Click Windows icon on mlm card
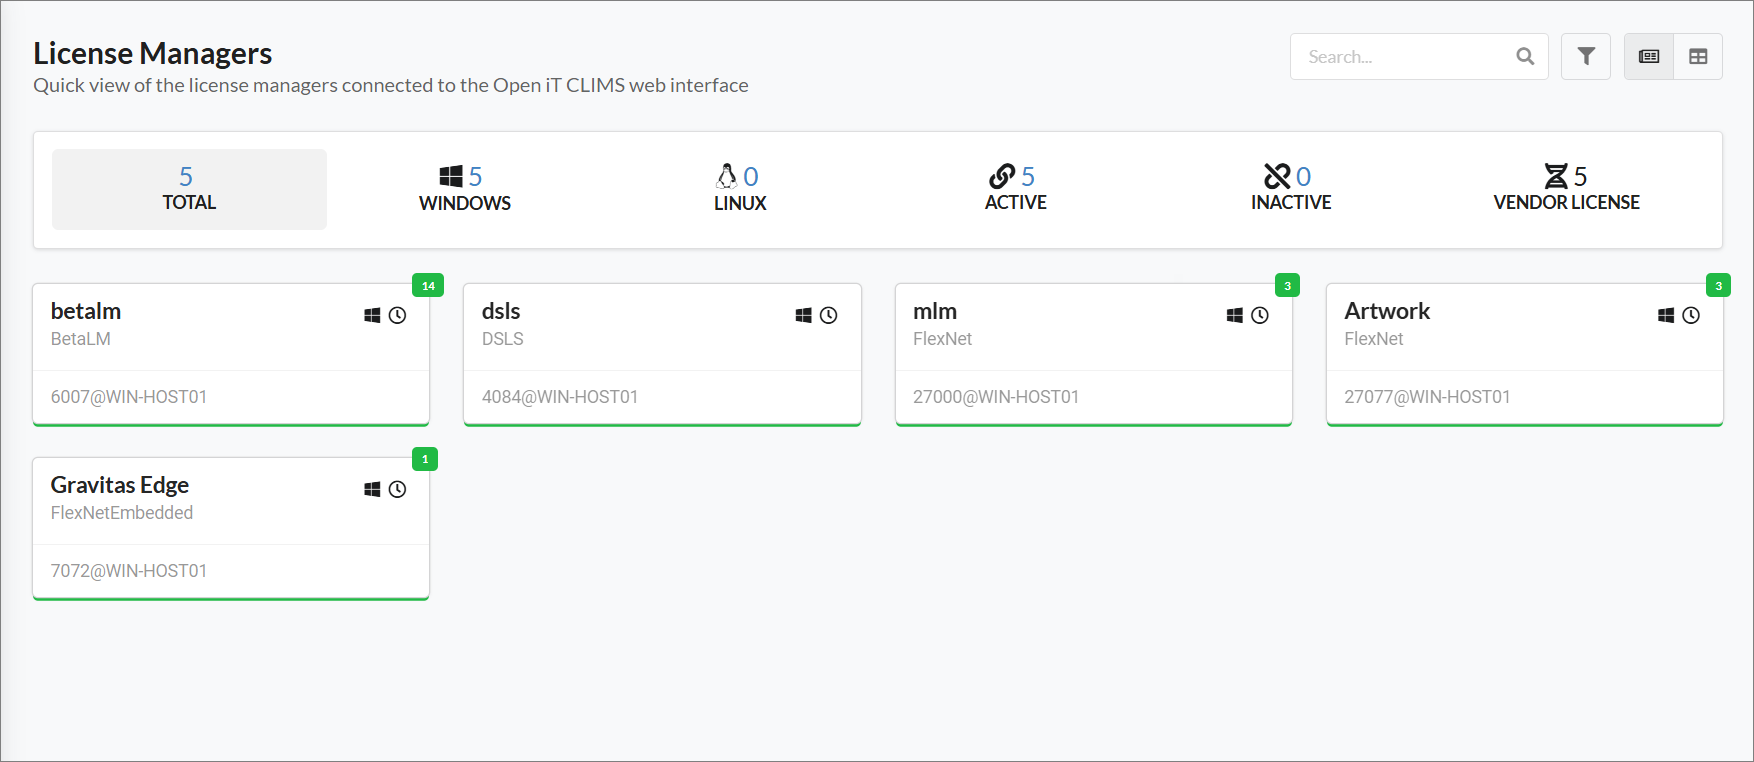This screenshot has width=1754, height=762. (1235, 315)
